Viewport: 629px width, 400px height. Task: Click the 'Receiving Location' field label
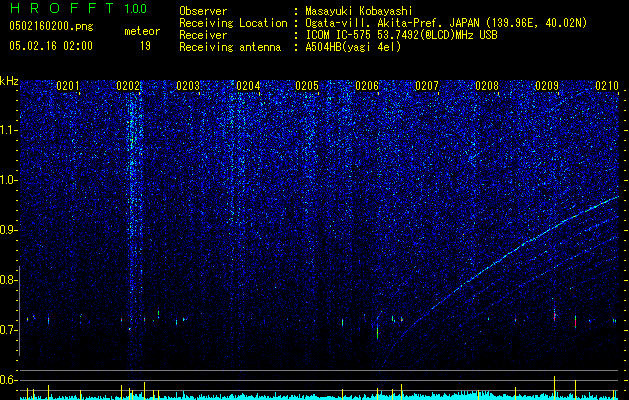[x=233, y=23]
